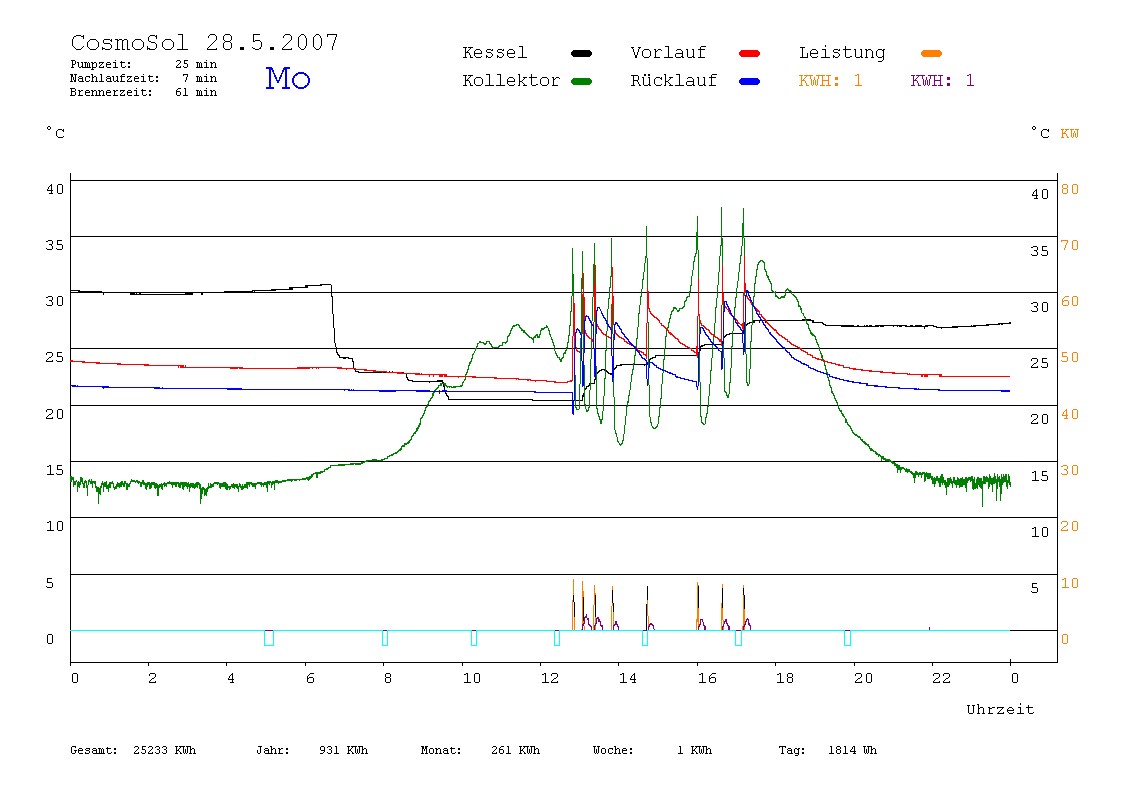Select the 'Vorlauf' legend label

pyautogui.click(x=668, y=53)
